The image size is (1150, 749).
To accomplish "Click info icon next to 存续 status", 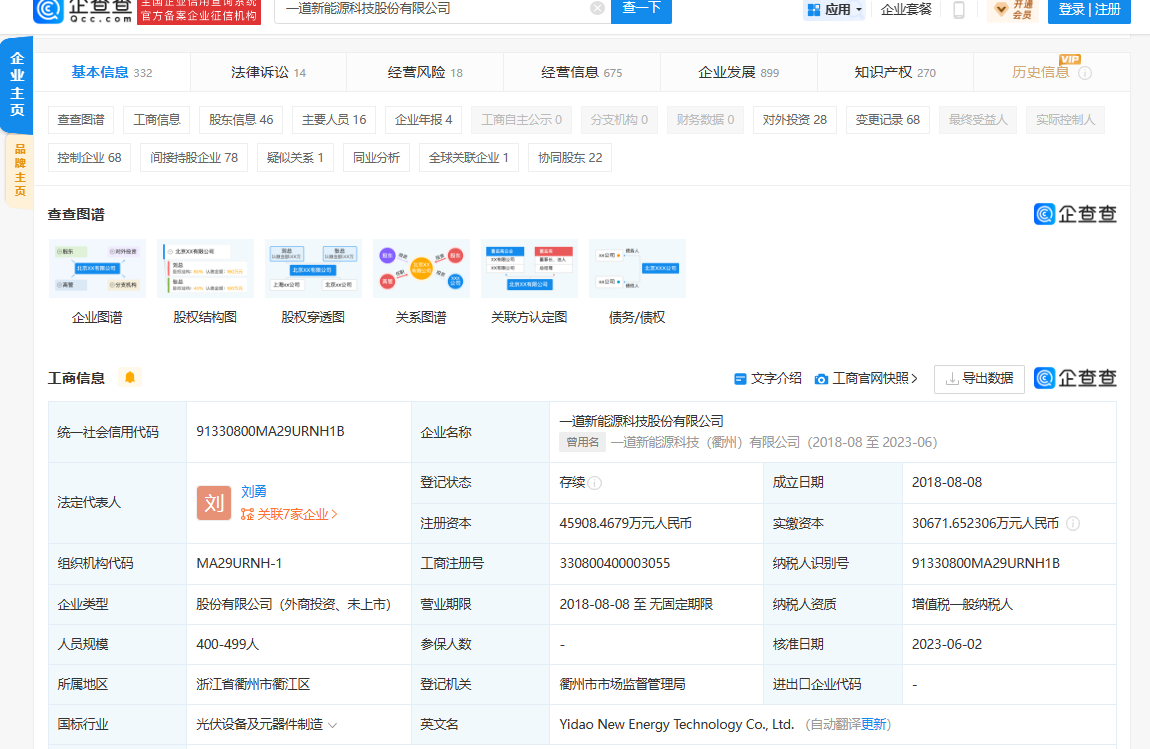I will pos(595,483).
